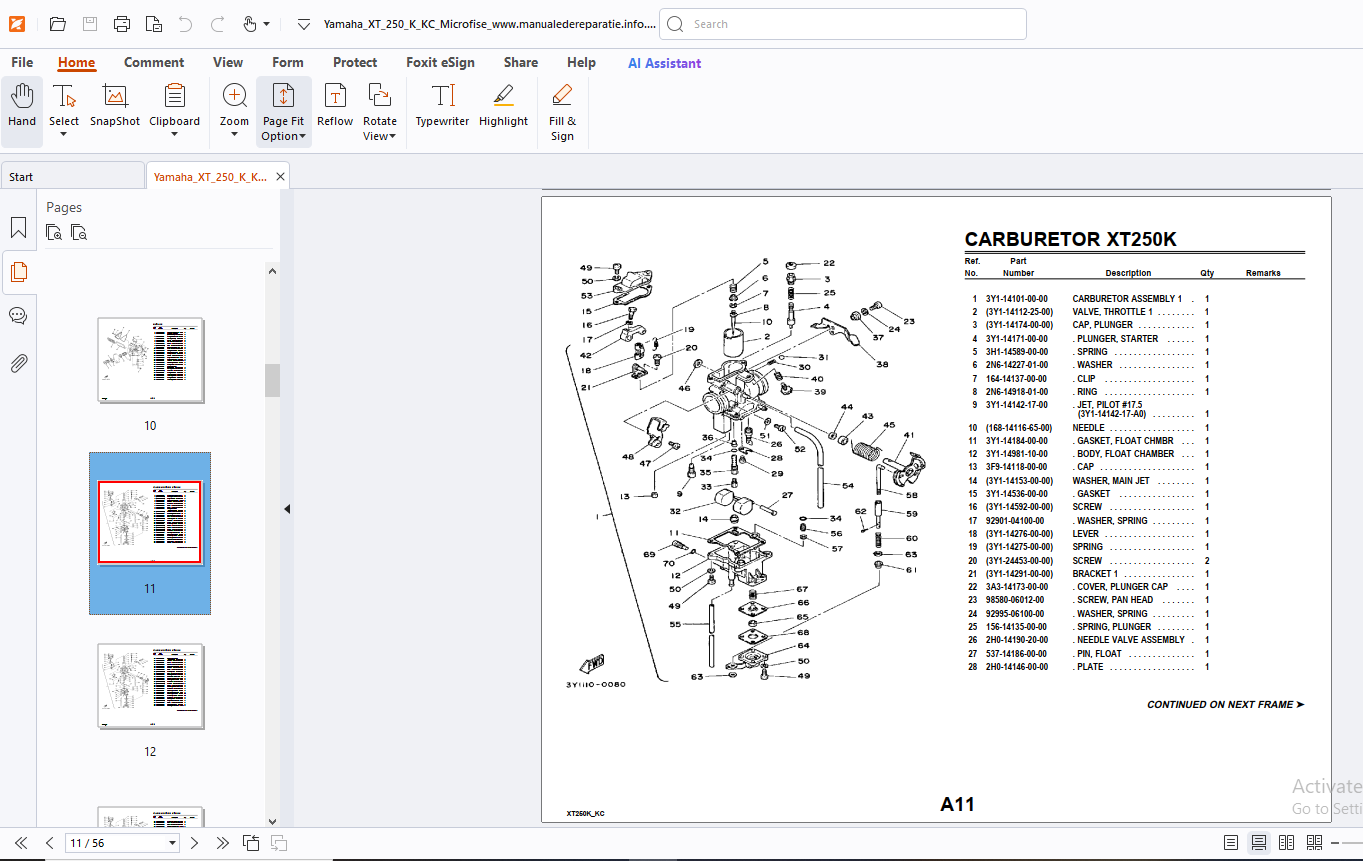Viewport: 1363px width, 861px height.
Task: Collapse the navigation panel with the arrow
Action: [287, 509]
